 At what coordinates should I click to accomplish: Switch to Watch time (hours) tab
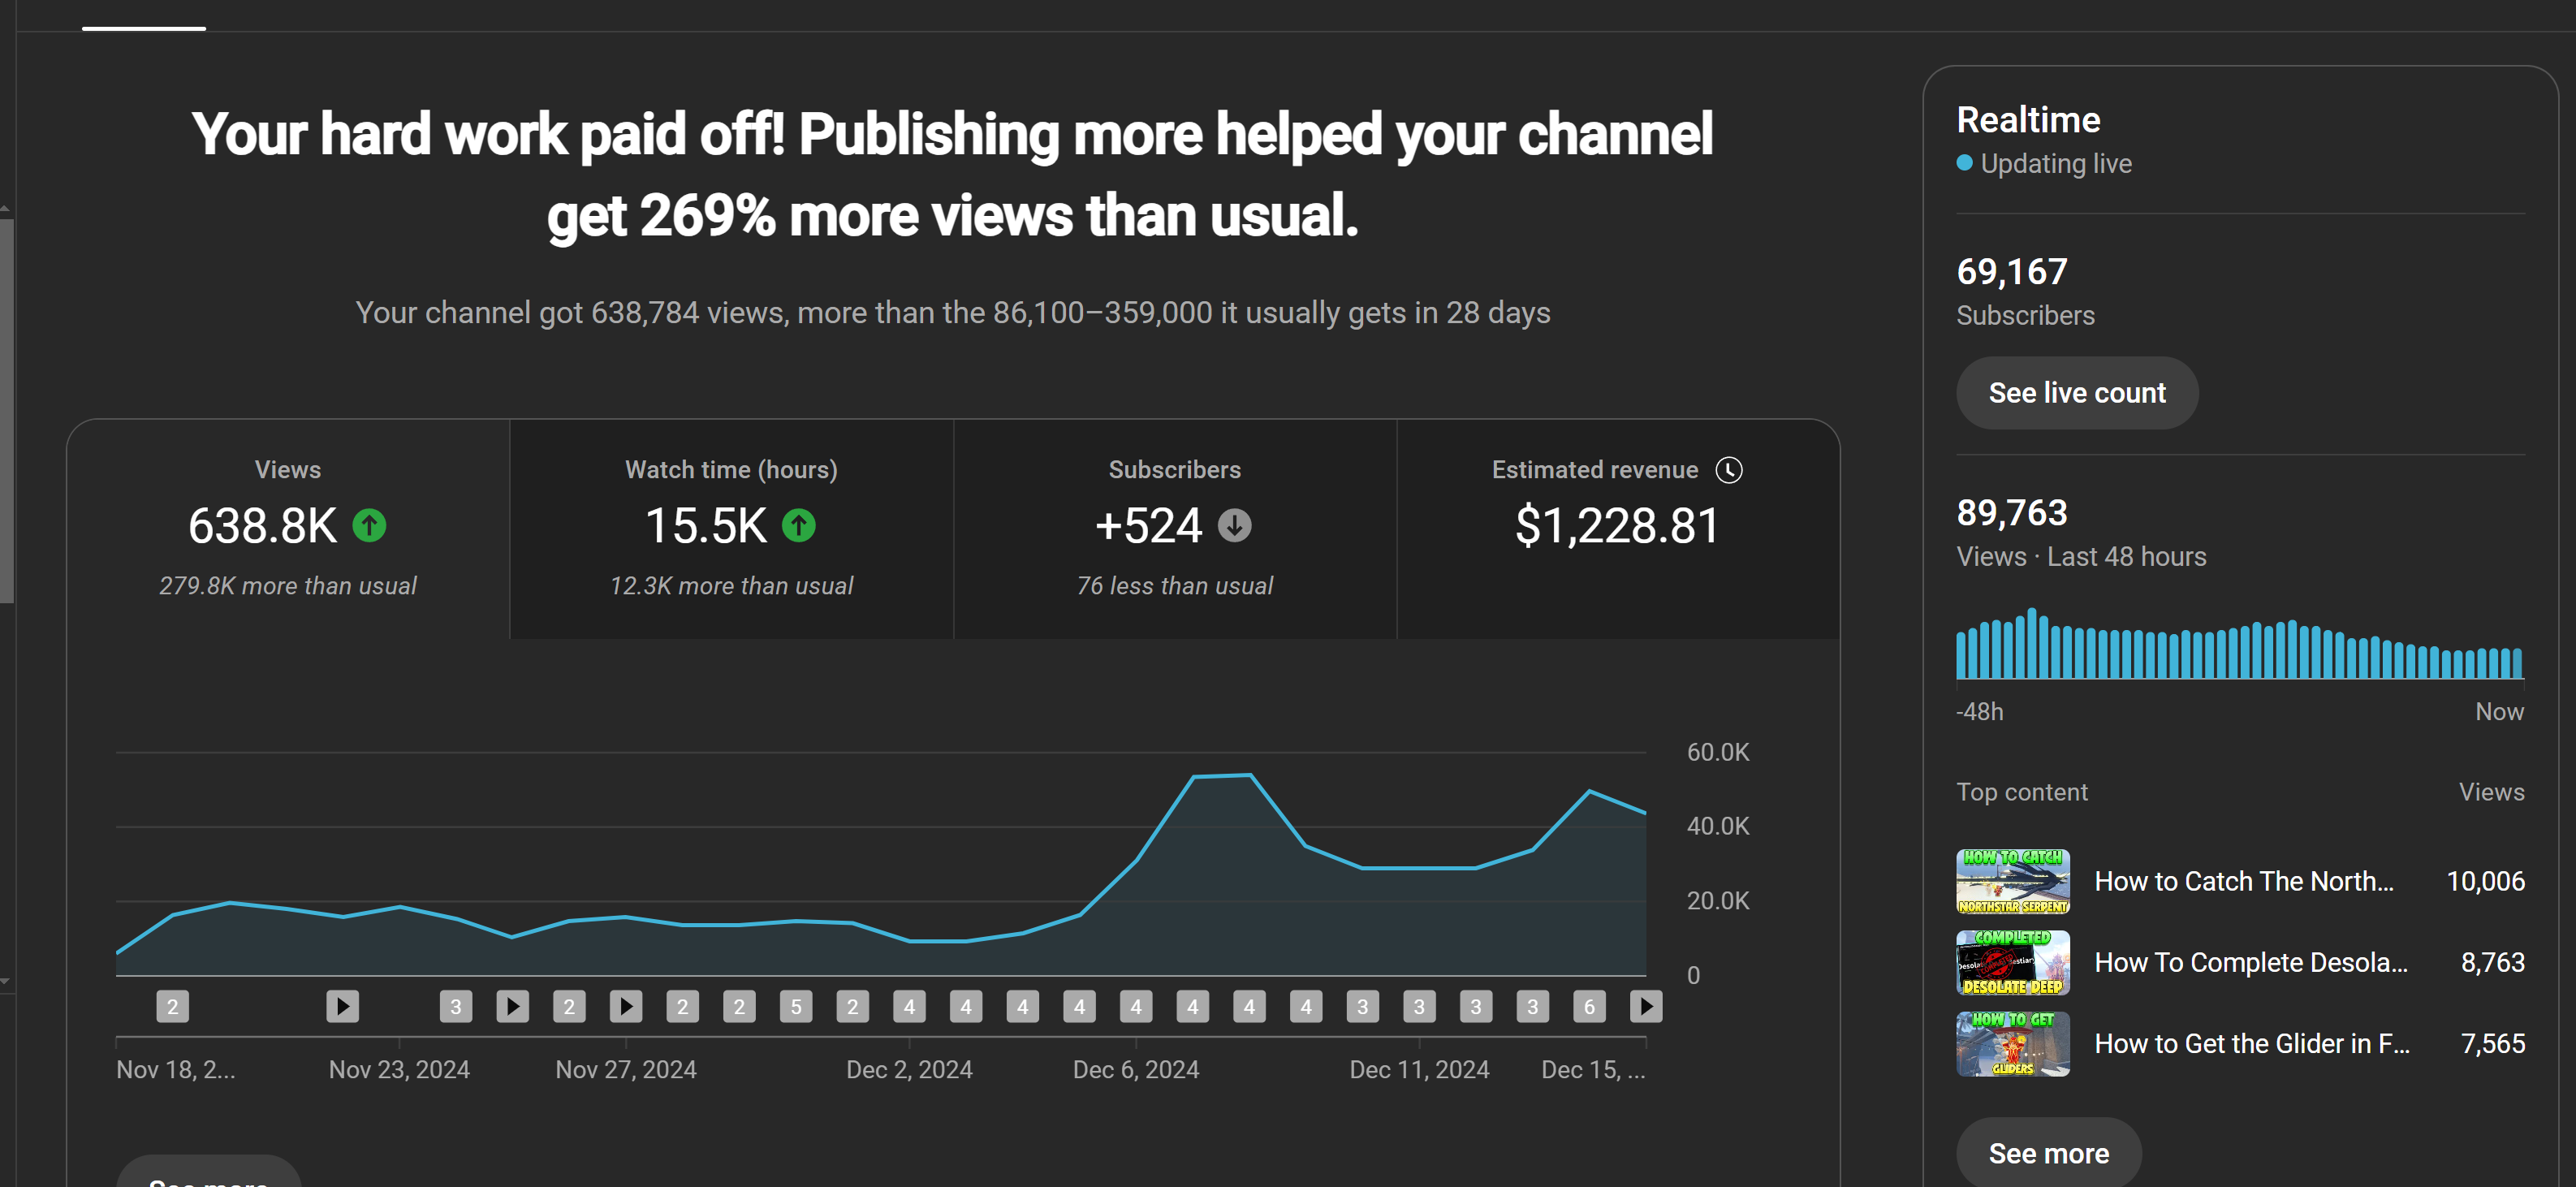(x=731, y=528)
